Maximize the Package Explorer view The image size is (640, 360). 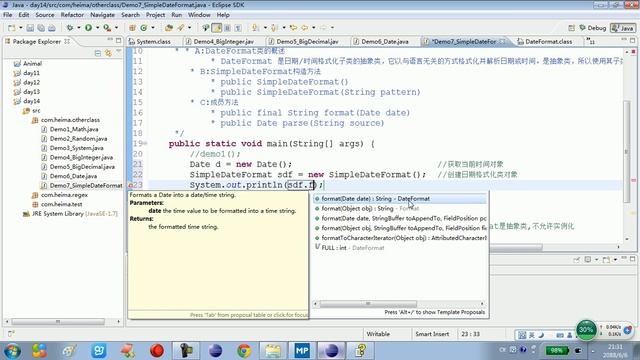118,40
